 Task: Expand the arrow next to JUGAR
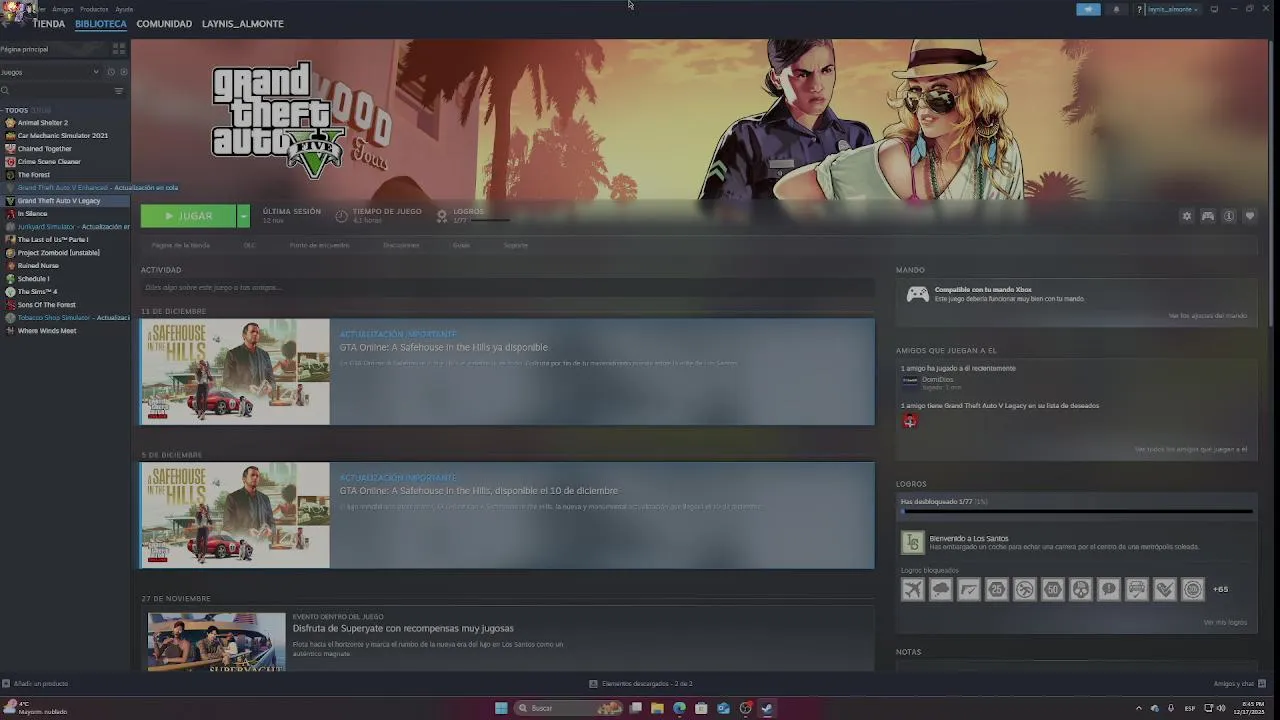[x=243, y=216]
